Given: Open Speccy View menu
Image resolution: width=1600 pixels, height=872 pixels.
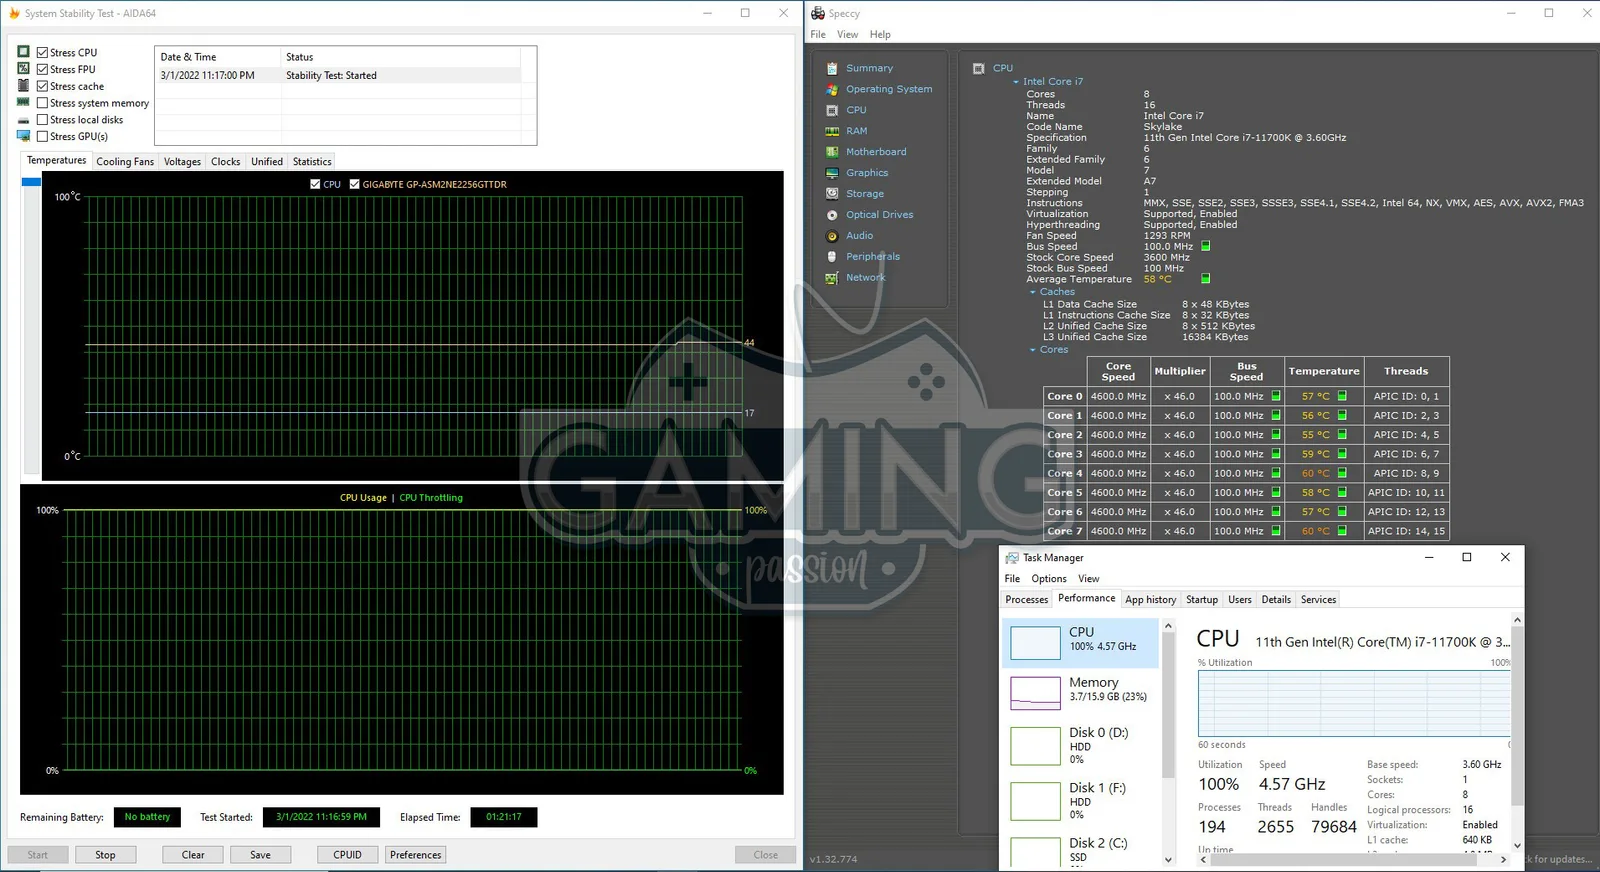Looking at the screenshot, I should click(847, 34).
